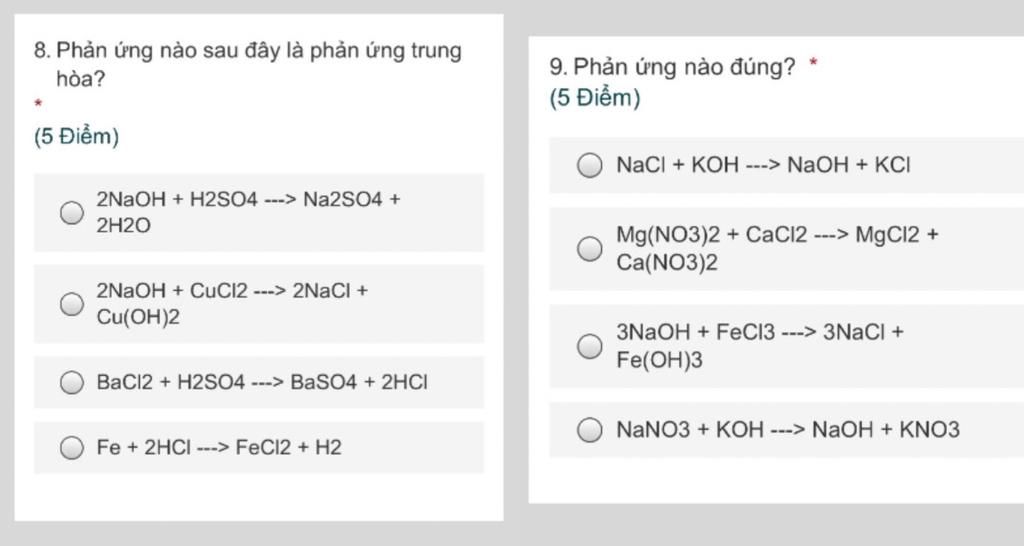Image resolution: width=1024 pixels, height=546 pixels.
Task: Click the (5 Điểm) label under question 9
Action: [x=595, y=98]
